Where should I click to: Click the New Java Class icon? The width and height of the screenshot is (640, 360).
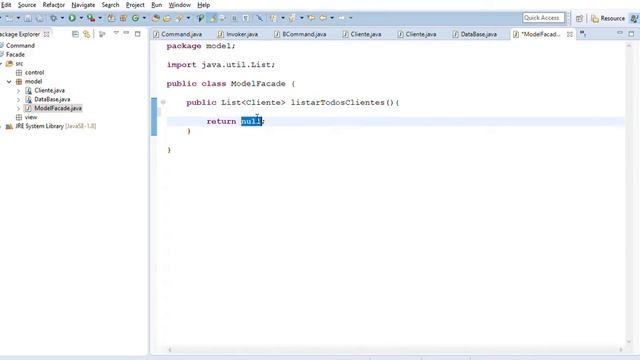[135, 18]
